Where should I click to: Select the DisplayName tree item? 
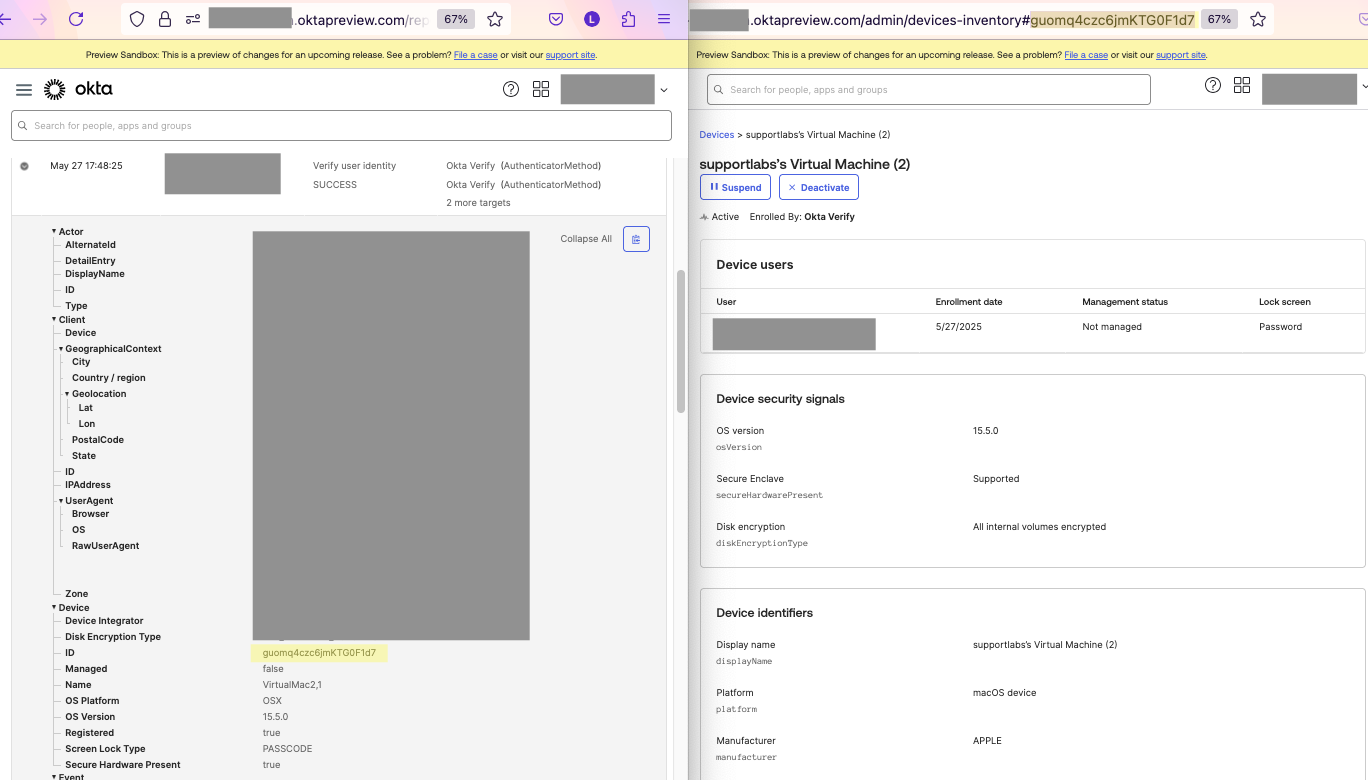pyautogui.click(x=95, y=274)
